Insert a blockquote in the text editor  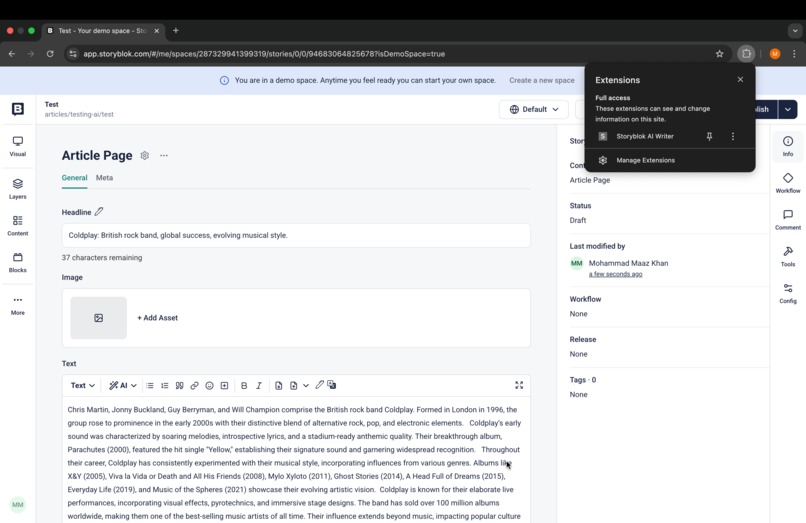(179, 385)
